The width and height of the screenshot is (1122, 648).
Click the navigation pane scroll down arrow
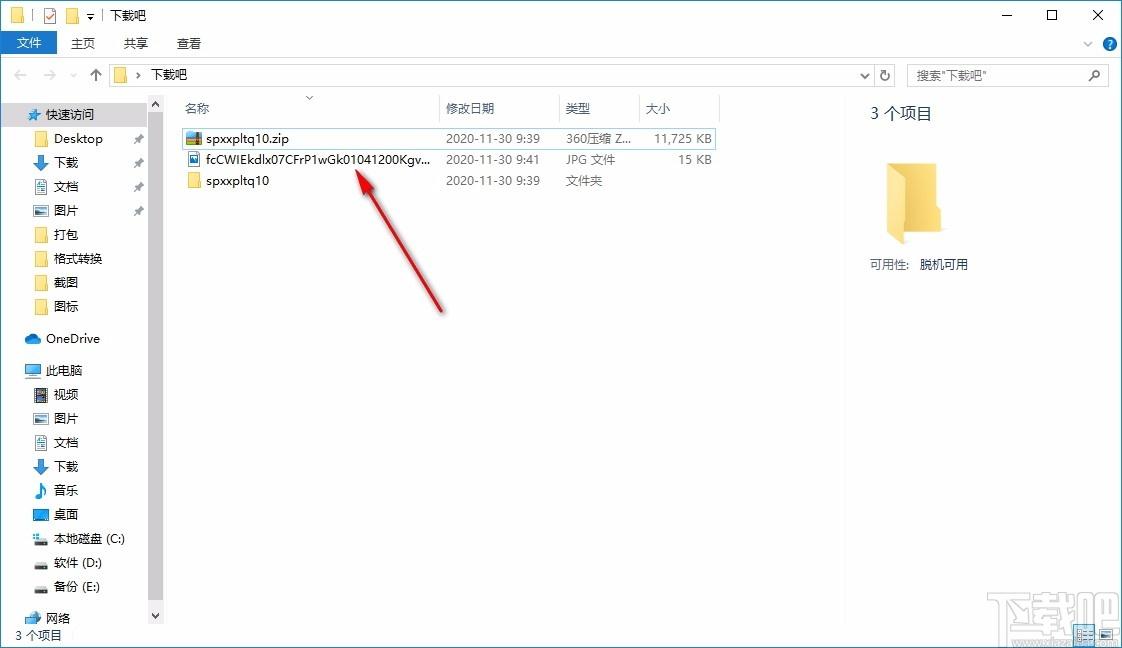pos(155,616)
